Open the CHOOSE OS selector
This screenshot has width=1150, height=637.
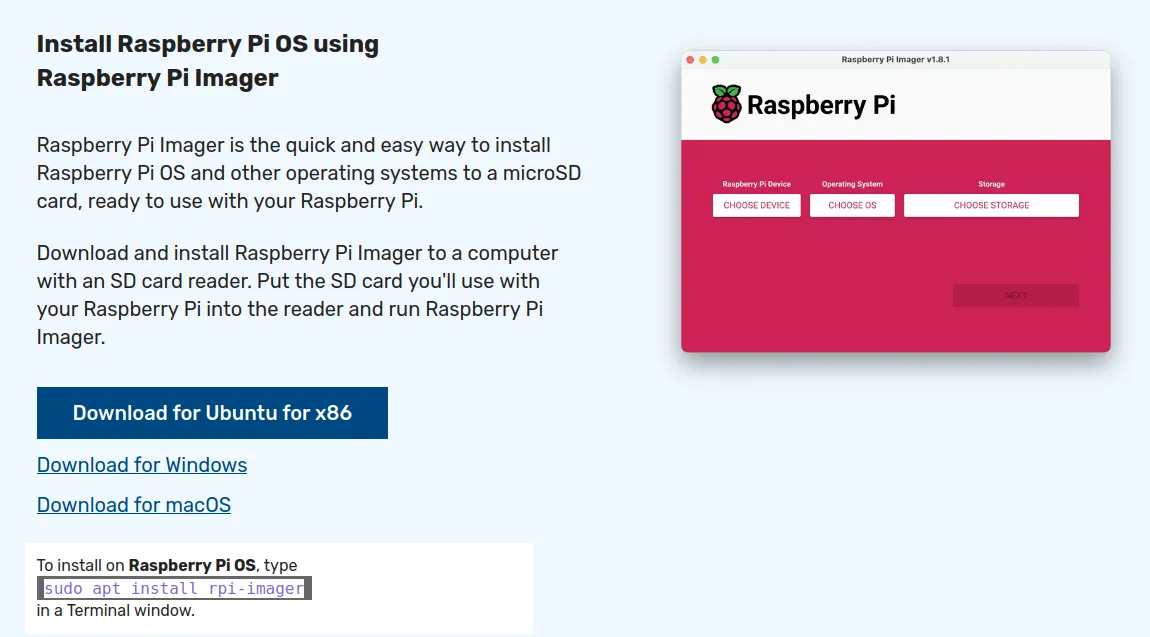coord(852,205)
